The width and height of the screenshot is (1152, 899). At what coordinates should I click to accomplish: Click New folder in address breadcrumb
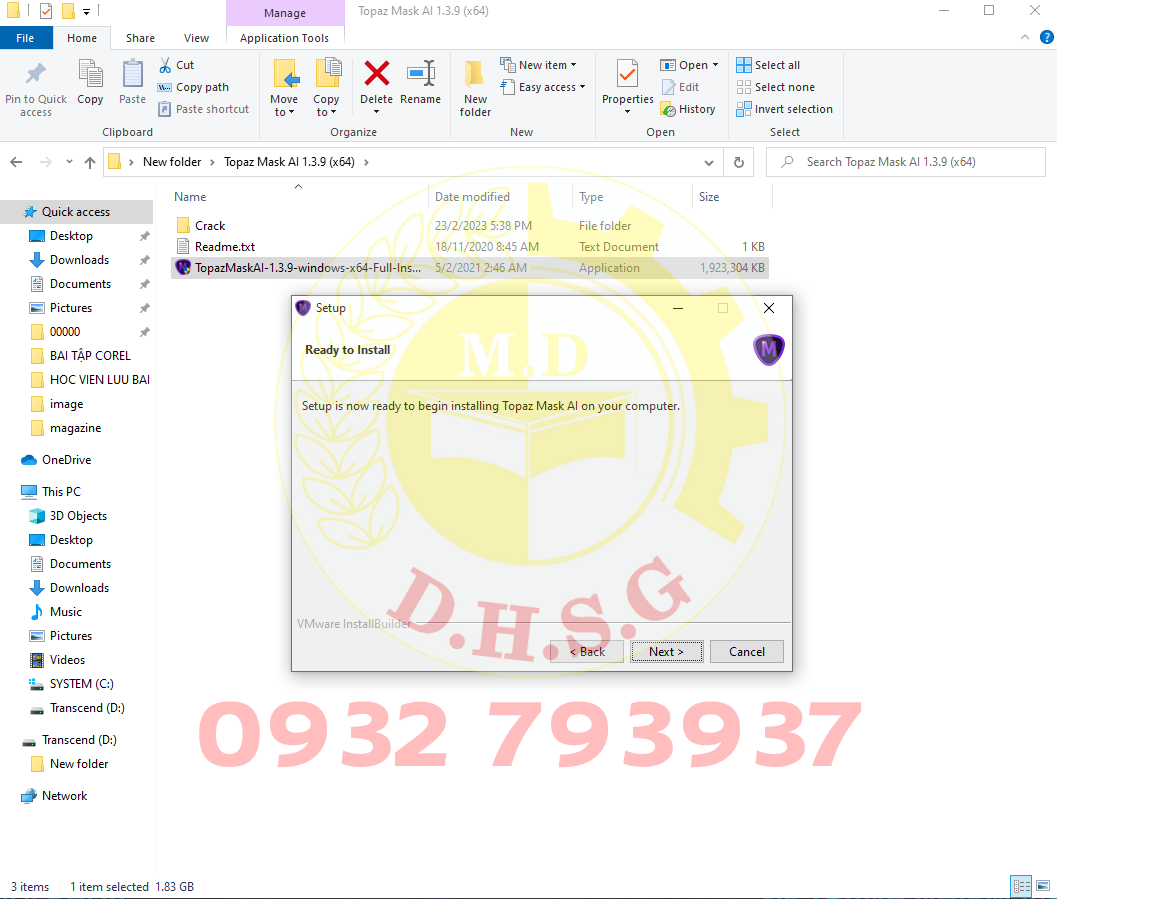pyautogui.click(x=172, y=162)
